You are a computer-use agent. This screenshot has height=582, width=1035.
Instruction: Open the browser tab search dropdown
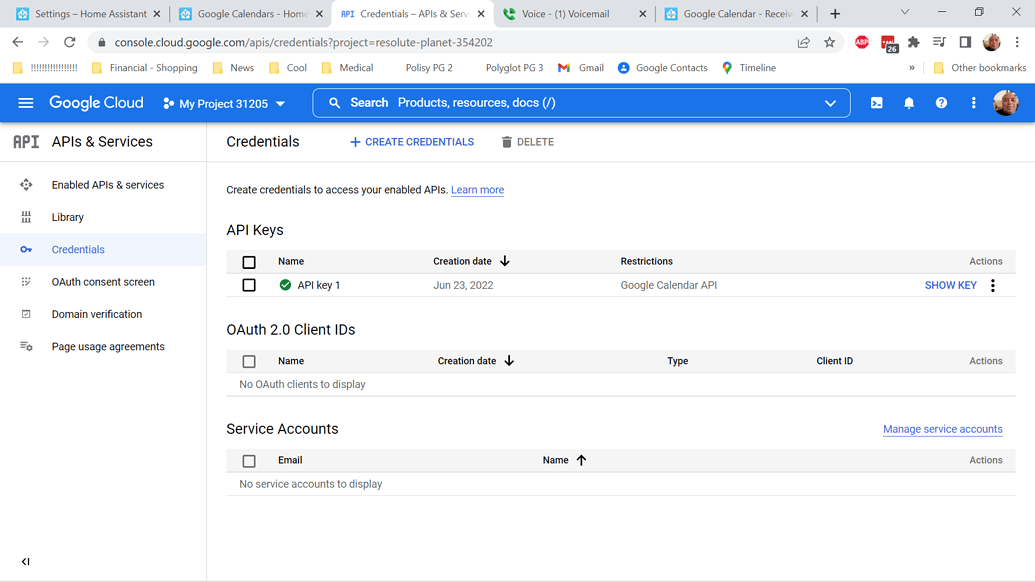(905, 13)
